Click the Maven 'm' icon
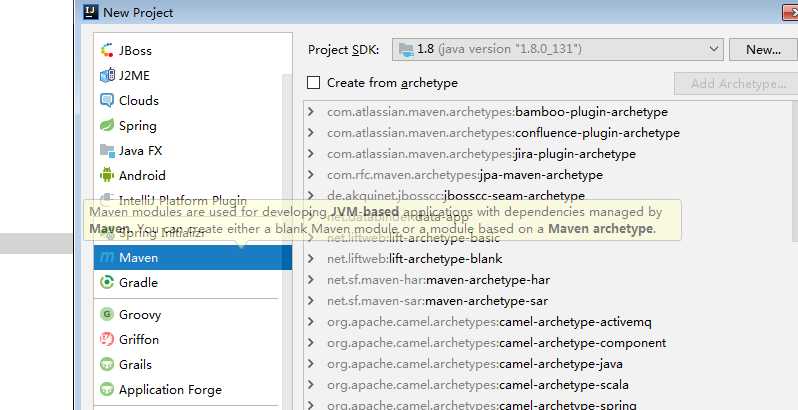798x410 pixels. [x=107, y=257]
